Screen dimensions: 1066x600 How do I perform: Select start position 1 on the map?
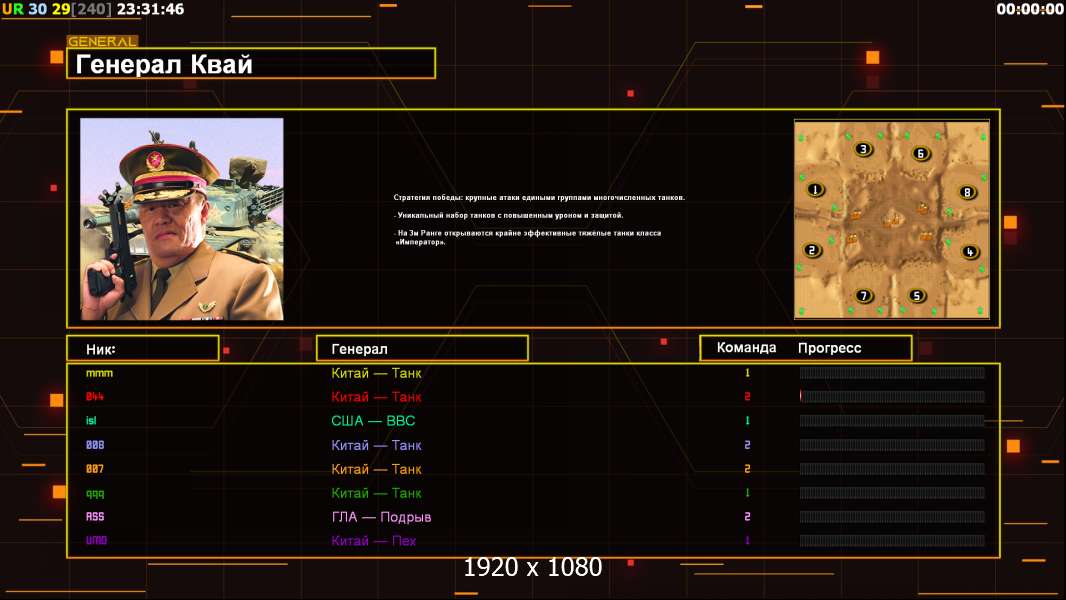(x=814, y=190)
